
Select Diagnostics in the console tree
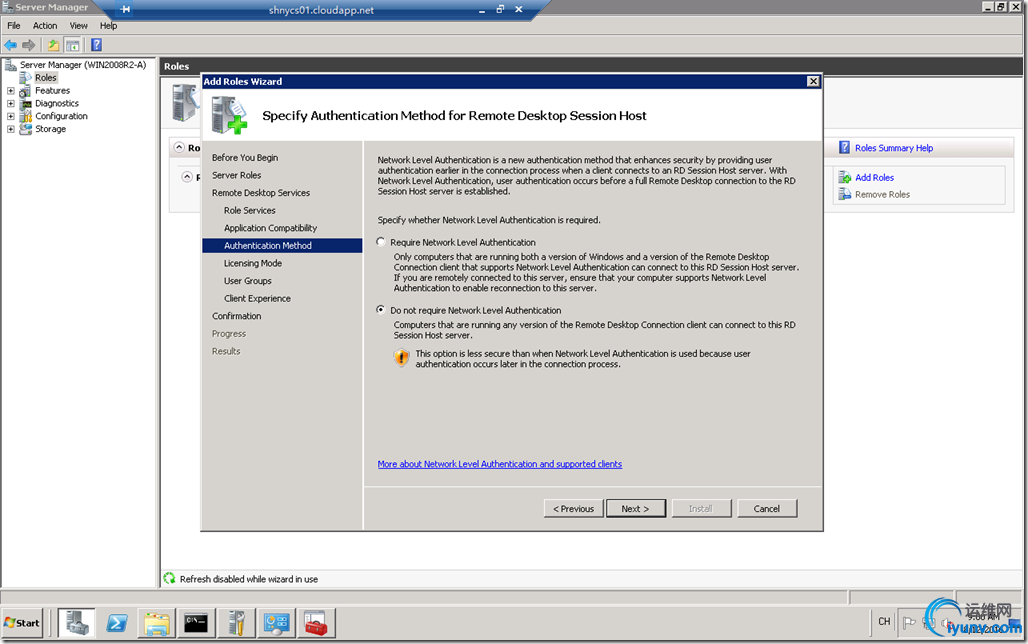57,103
